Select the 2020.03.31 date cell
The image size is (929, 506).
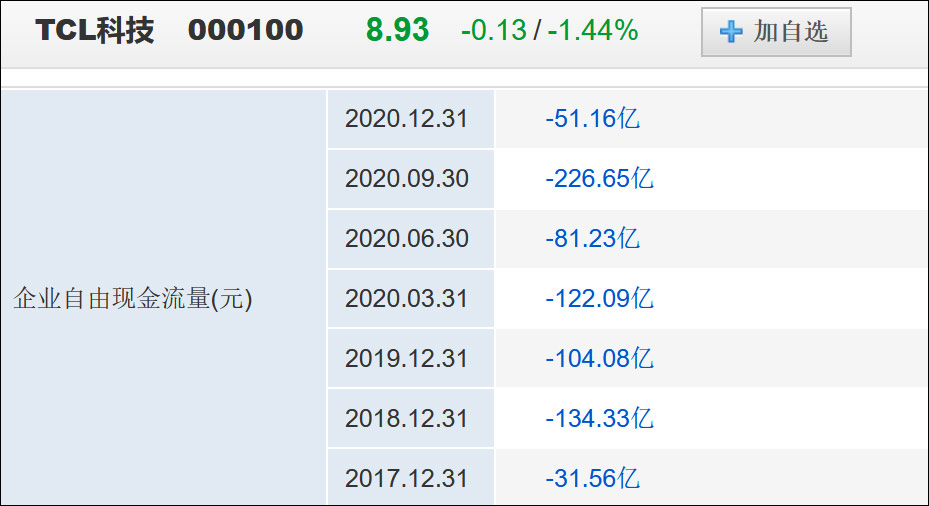(x=407, y=299)
